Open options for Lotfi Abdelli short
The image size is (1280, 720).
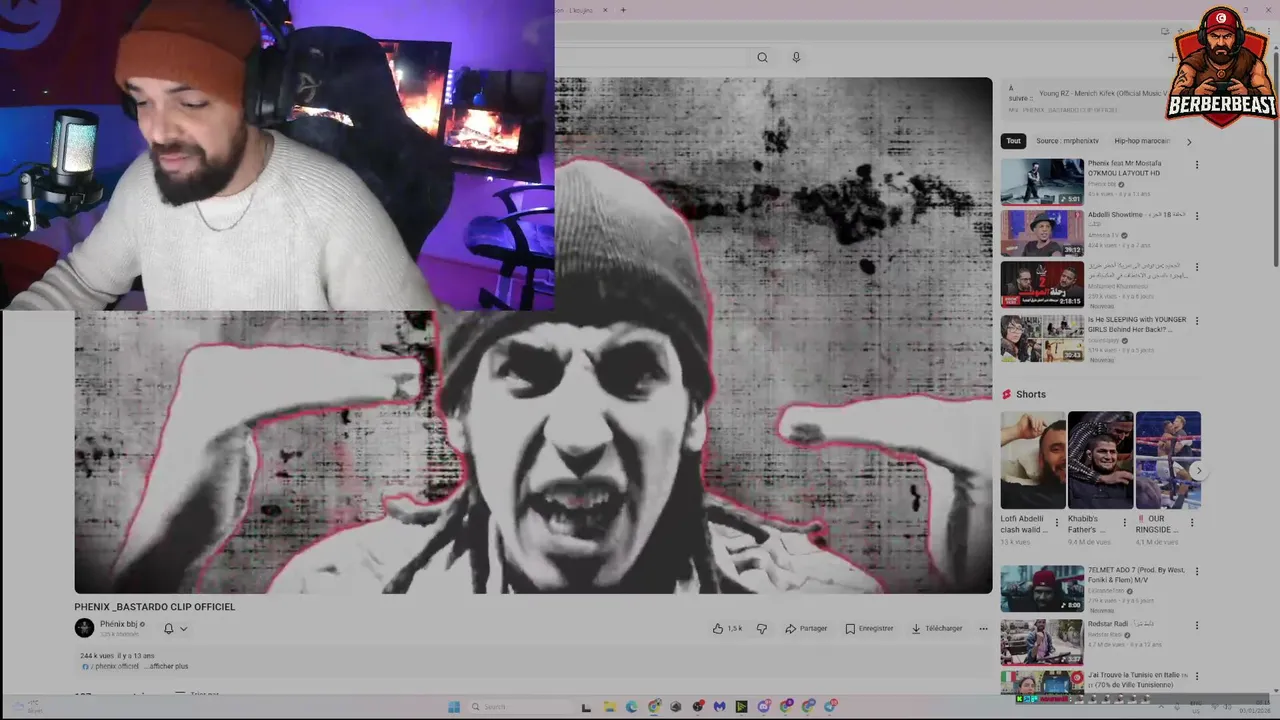pos(1057,522)
